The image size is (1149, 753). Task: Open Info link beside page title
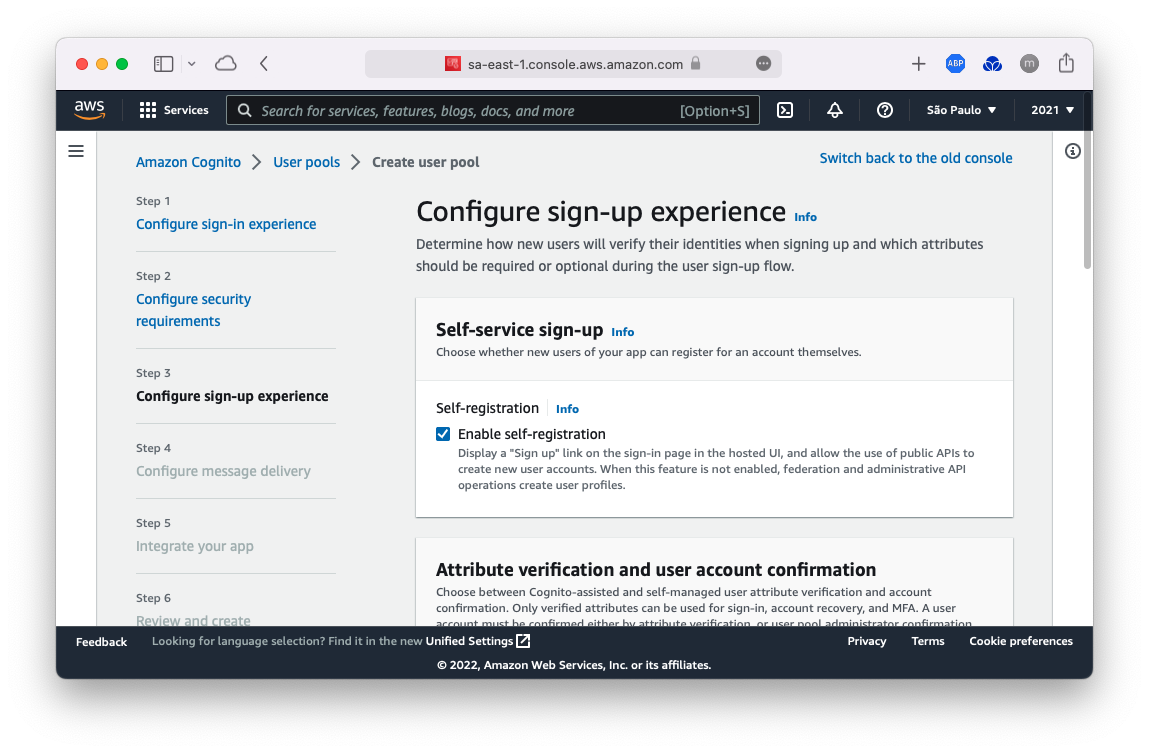[805, 217]
